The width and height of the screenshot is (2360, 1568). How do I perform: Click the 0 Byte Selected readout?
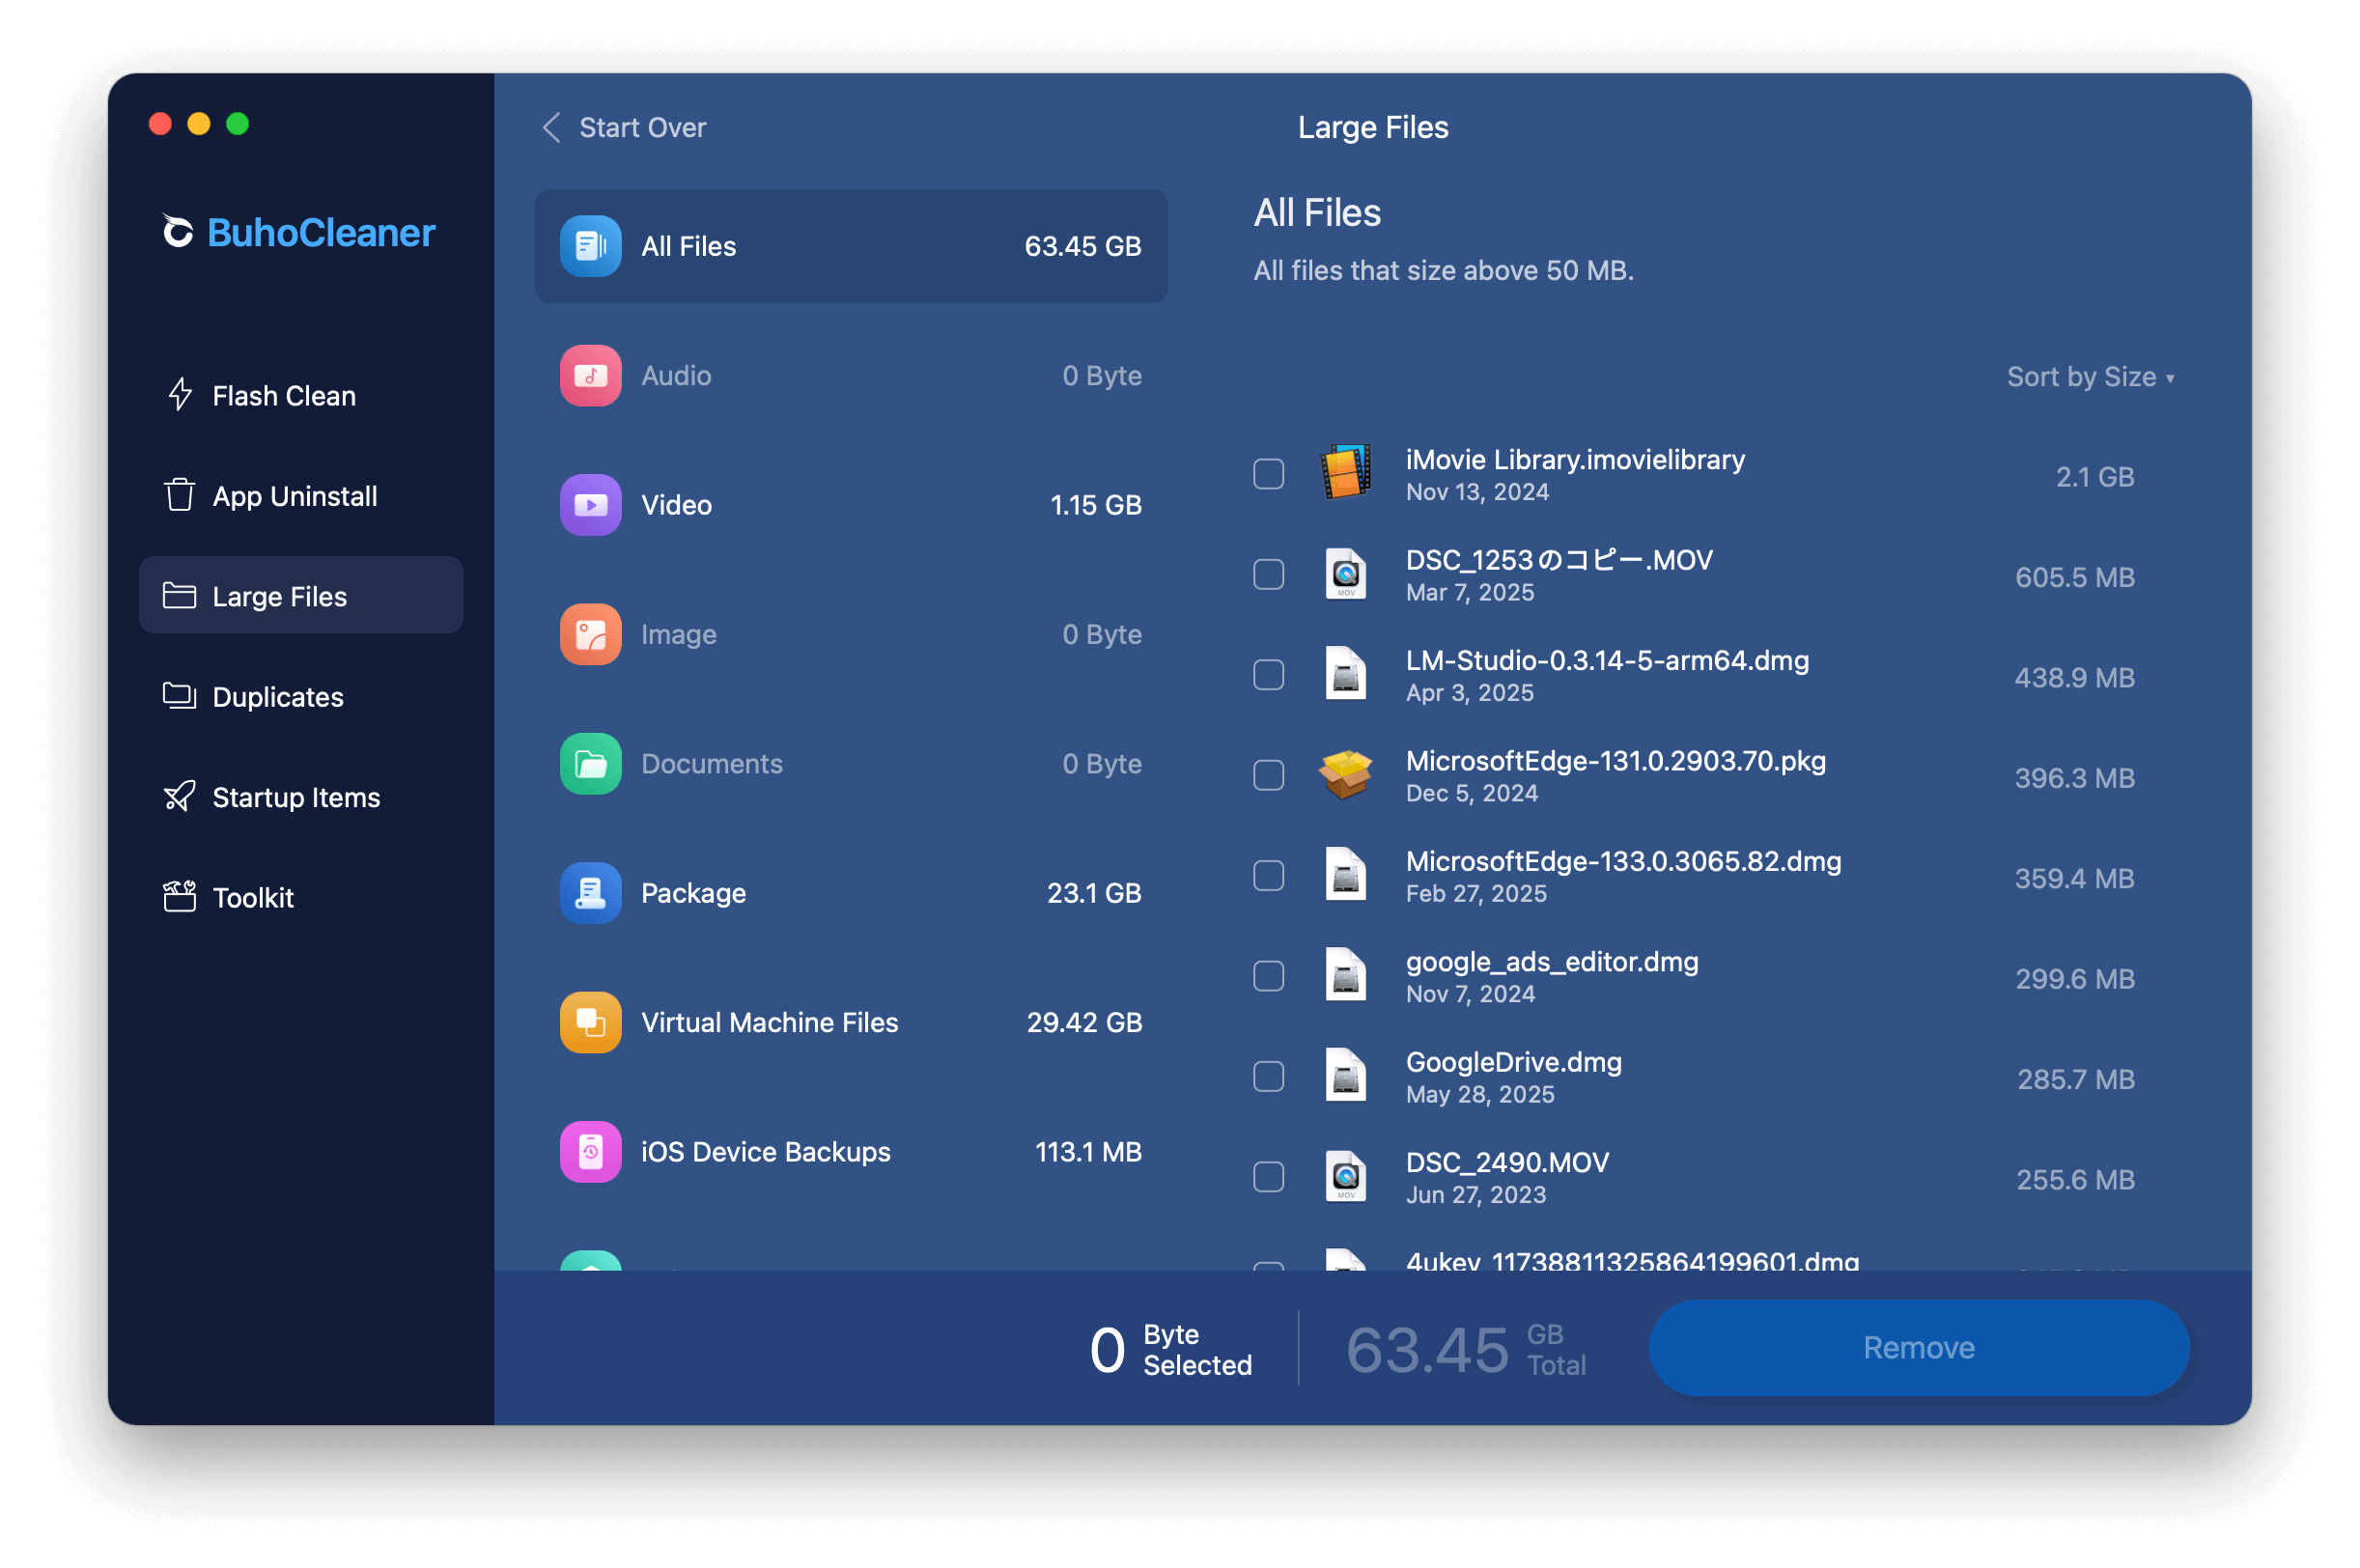click(x=1170, y=1349)
